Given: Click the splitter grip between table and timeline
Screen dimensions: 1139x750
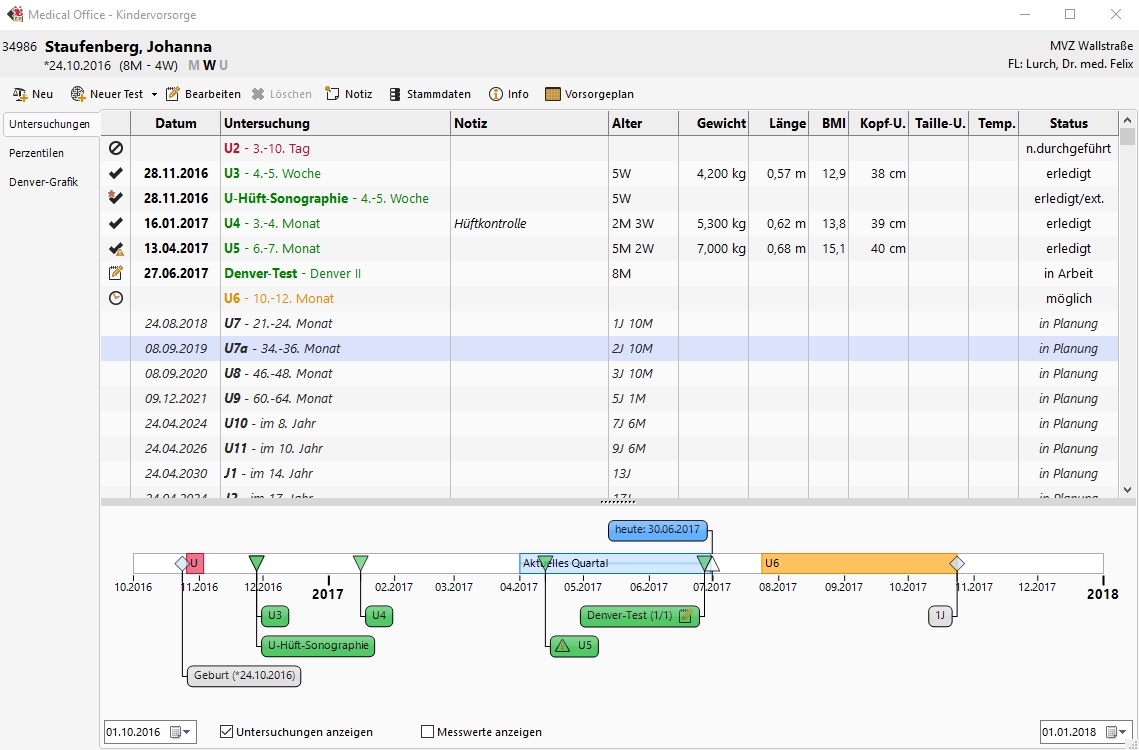Looking at the screenshot, I should pyautogui.click(x=618, y=501).
